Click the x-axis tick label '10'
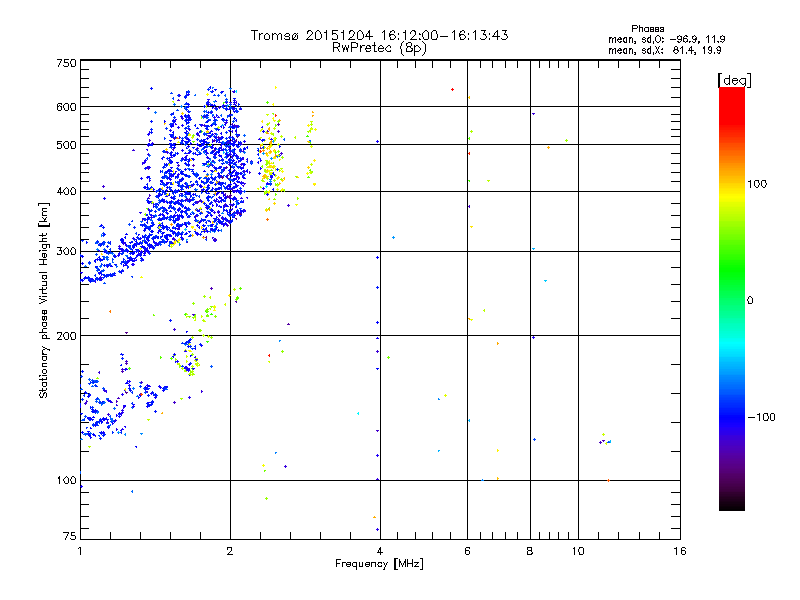The height and width of the screenshot is (600, 800). coord(578,551)
